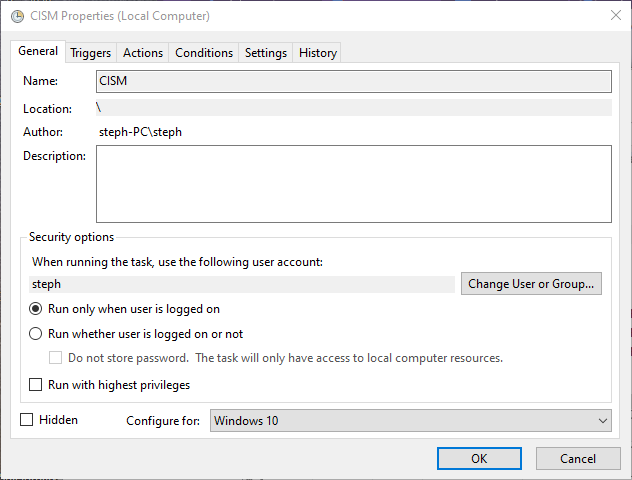Click the OK button

[x=479, y=458]
